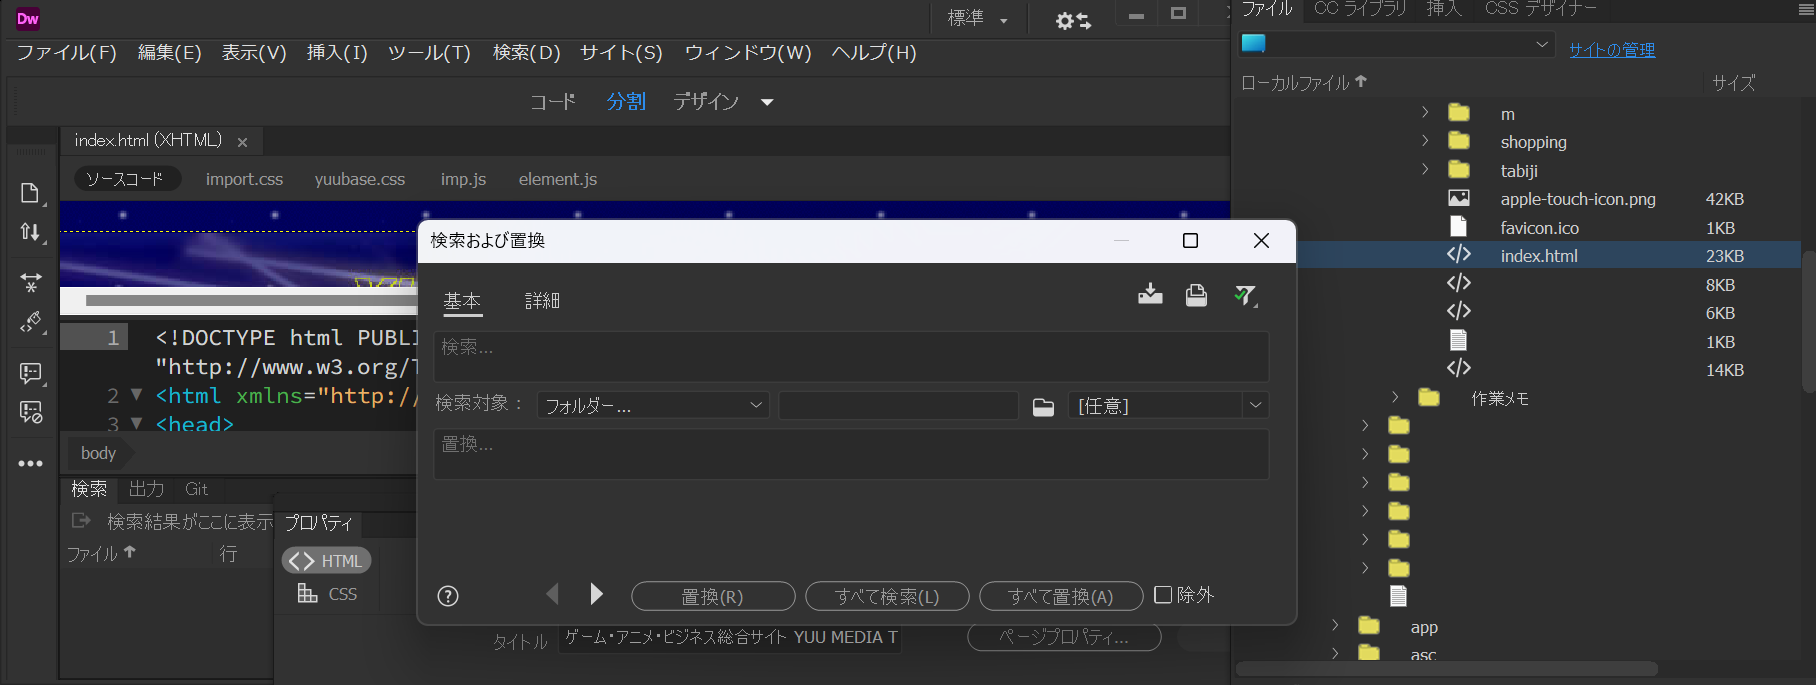Switch Property inspector to HTML mode
This screenshot has height=685, width=1816.
click(326, 561)
